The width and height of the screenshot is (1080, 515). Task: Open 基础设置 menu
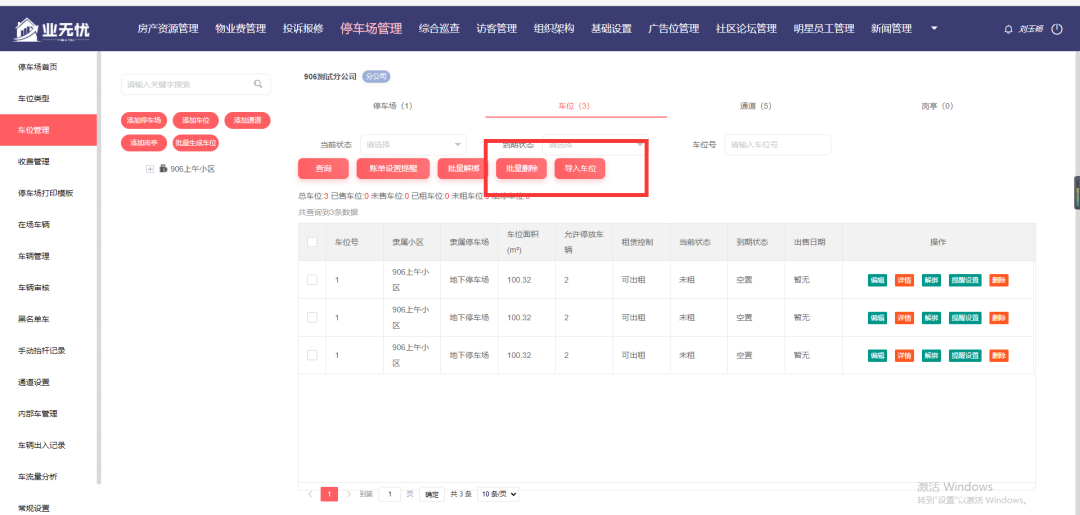click(x=611, y=29)
